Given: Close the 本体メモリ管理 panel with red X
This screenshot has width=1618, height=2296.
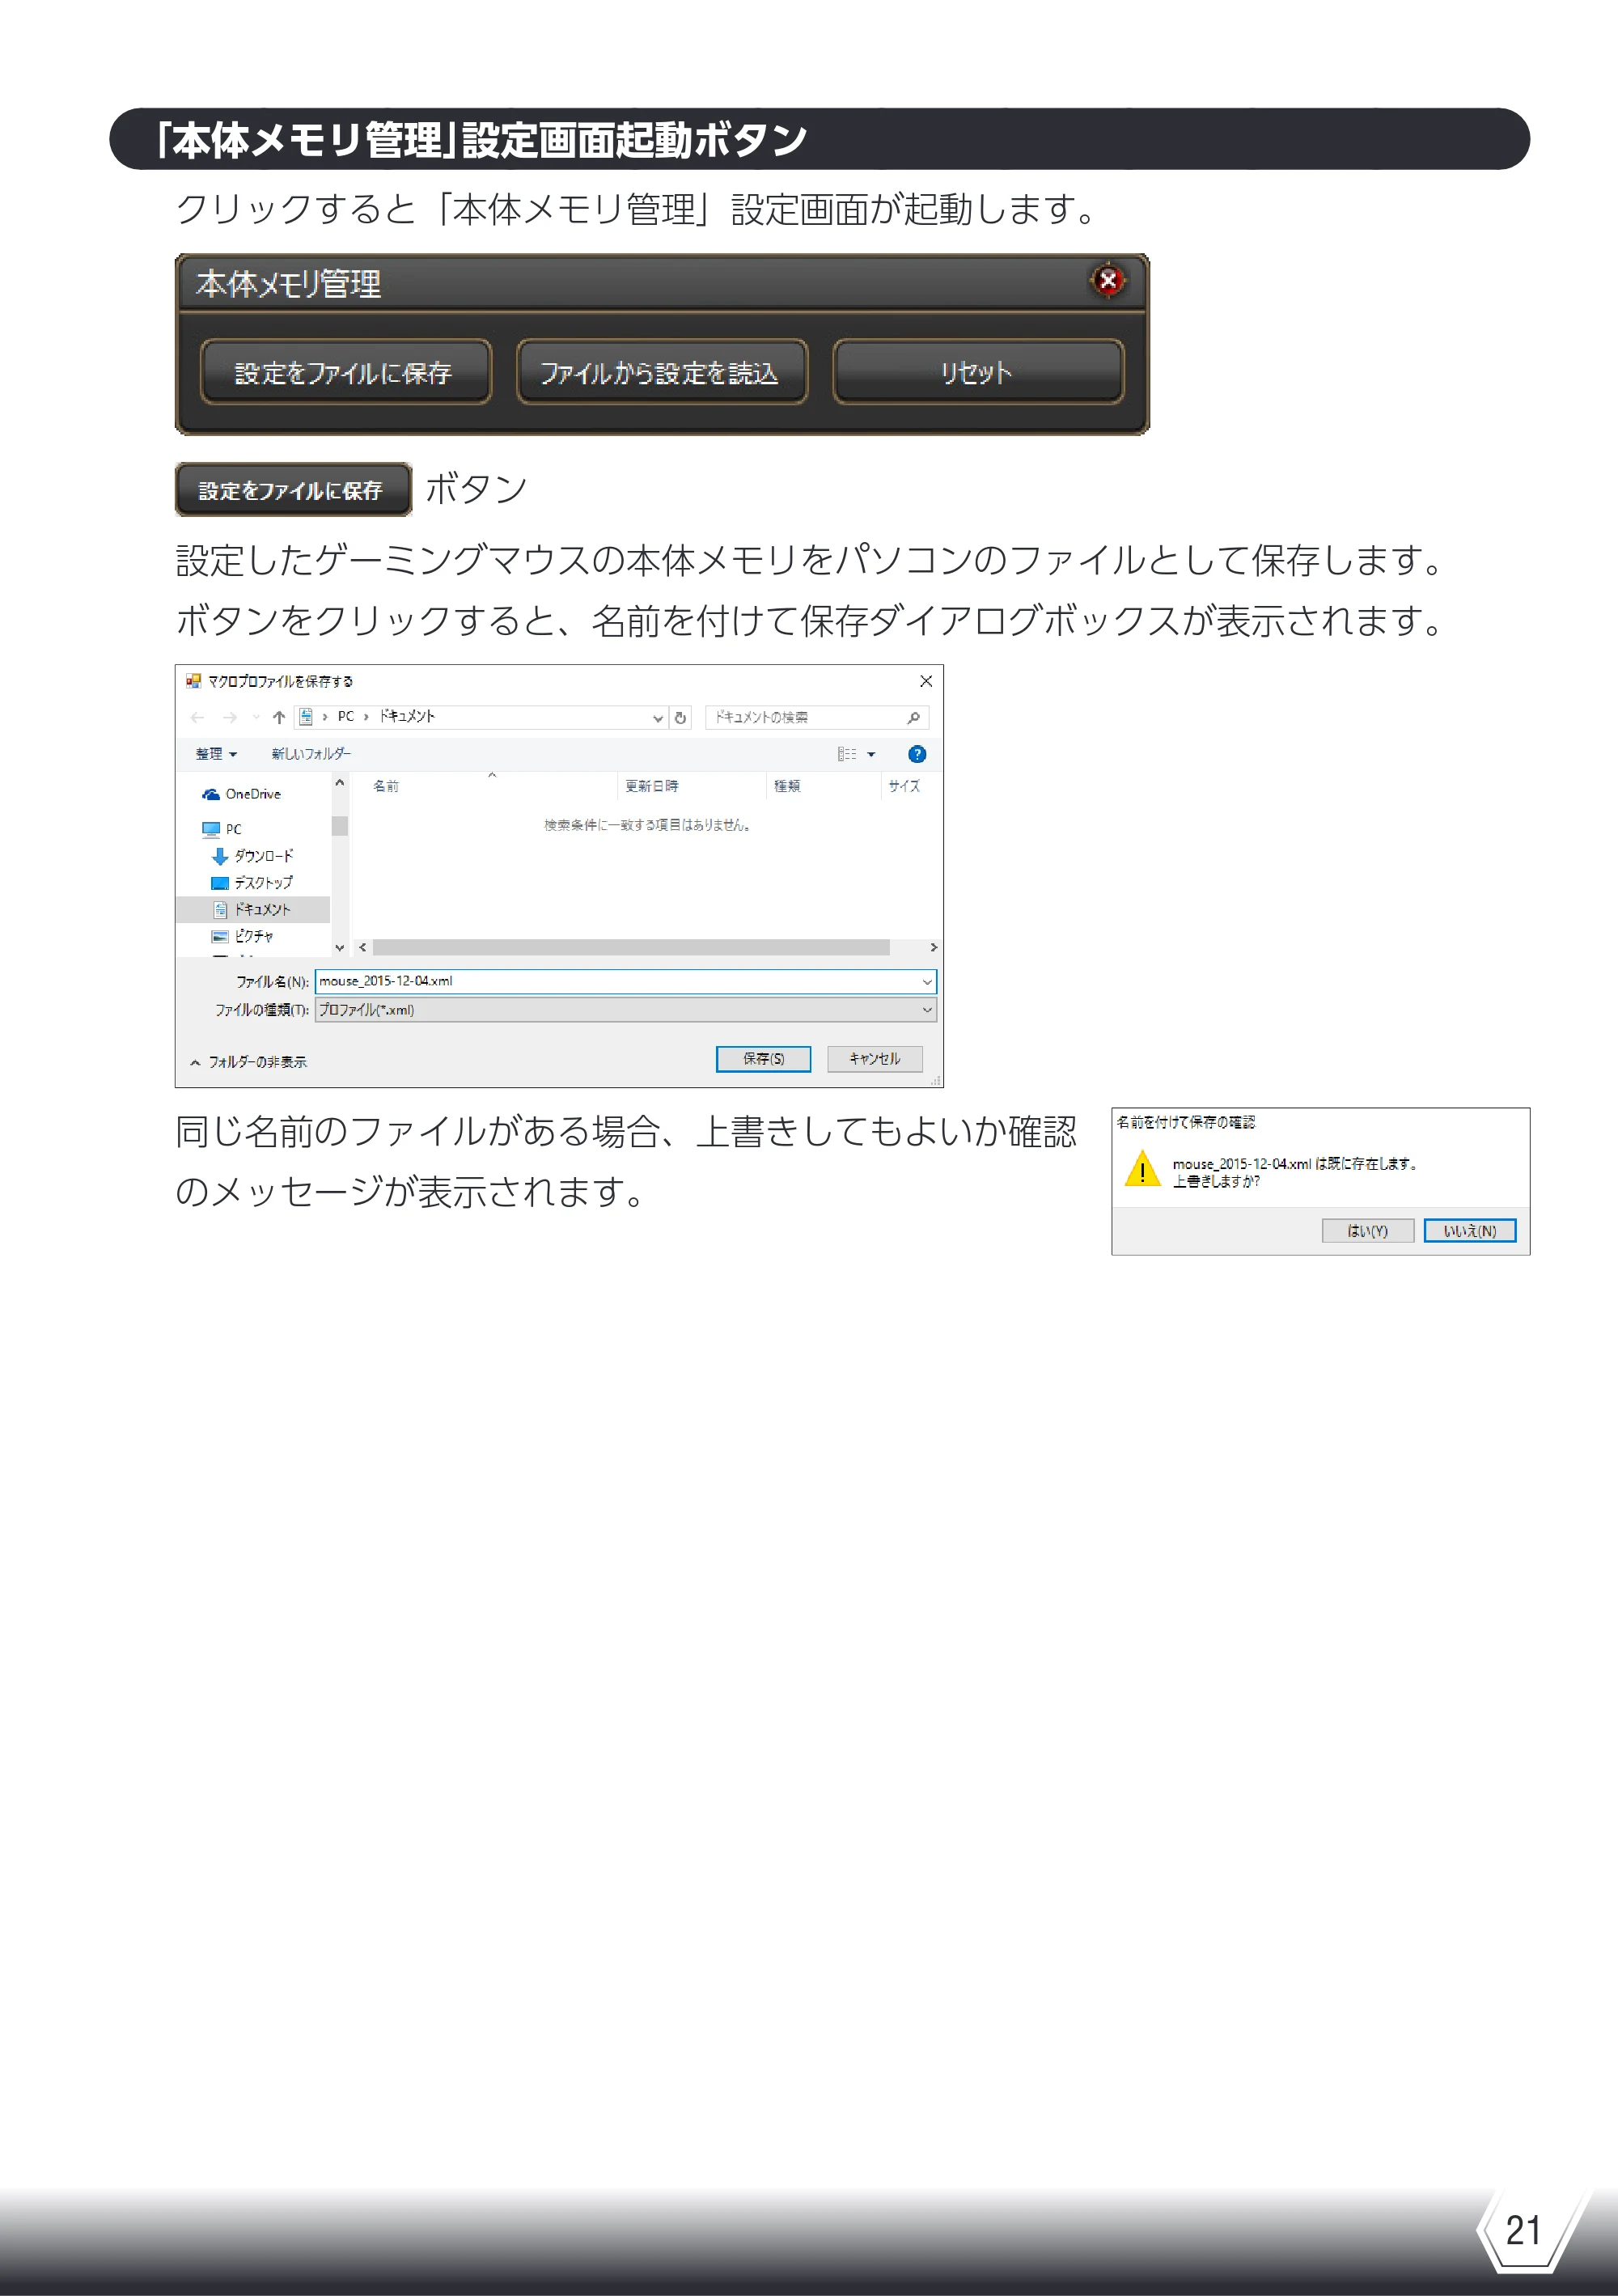Looking at the screenshot, I should [1108, 281].
